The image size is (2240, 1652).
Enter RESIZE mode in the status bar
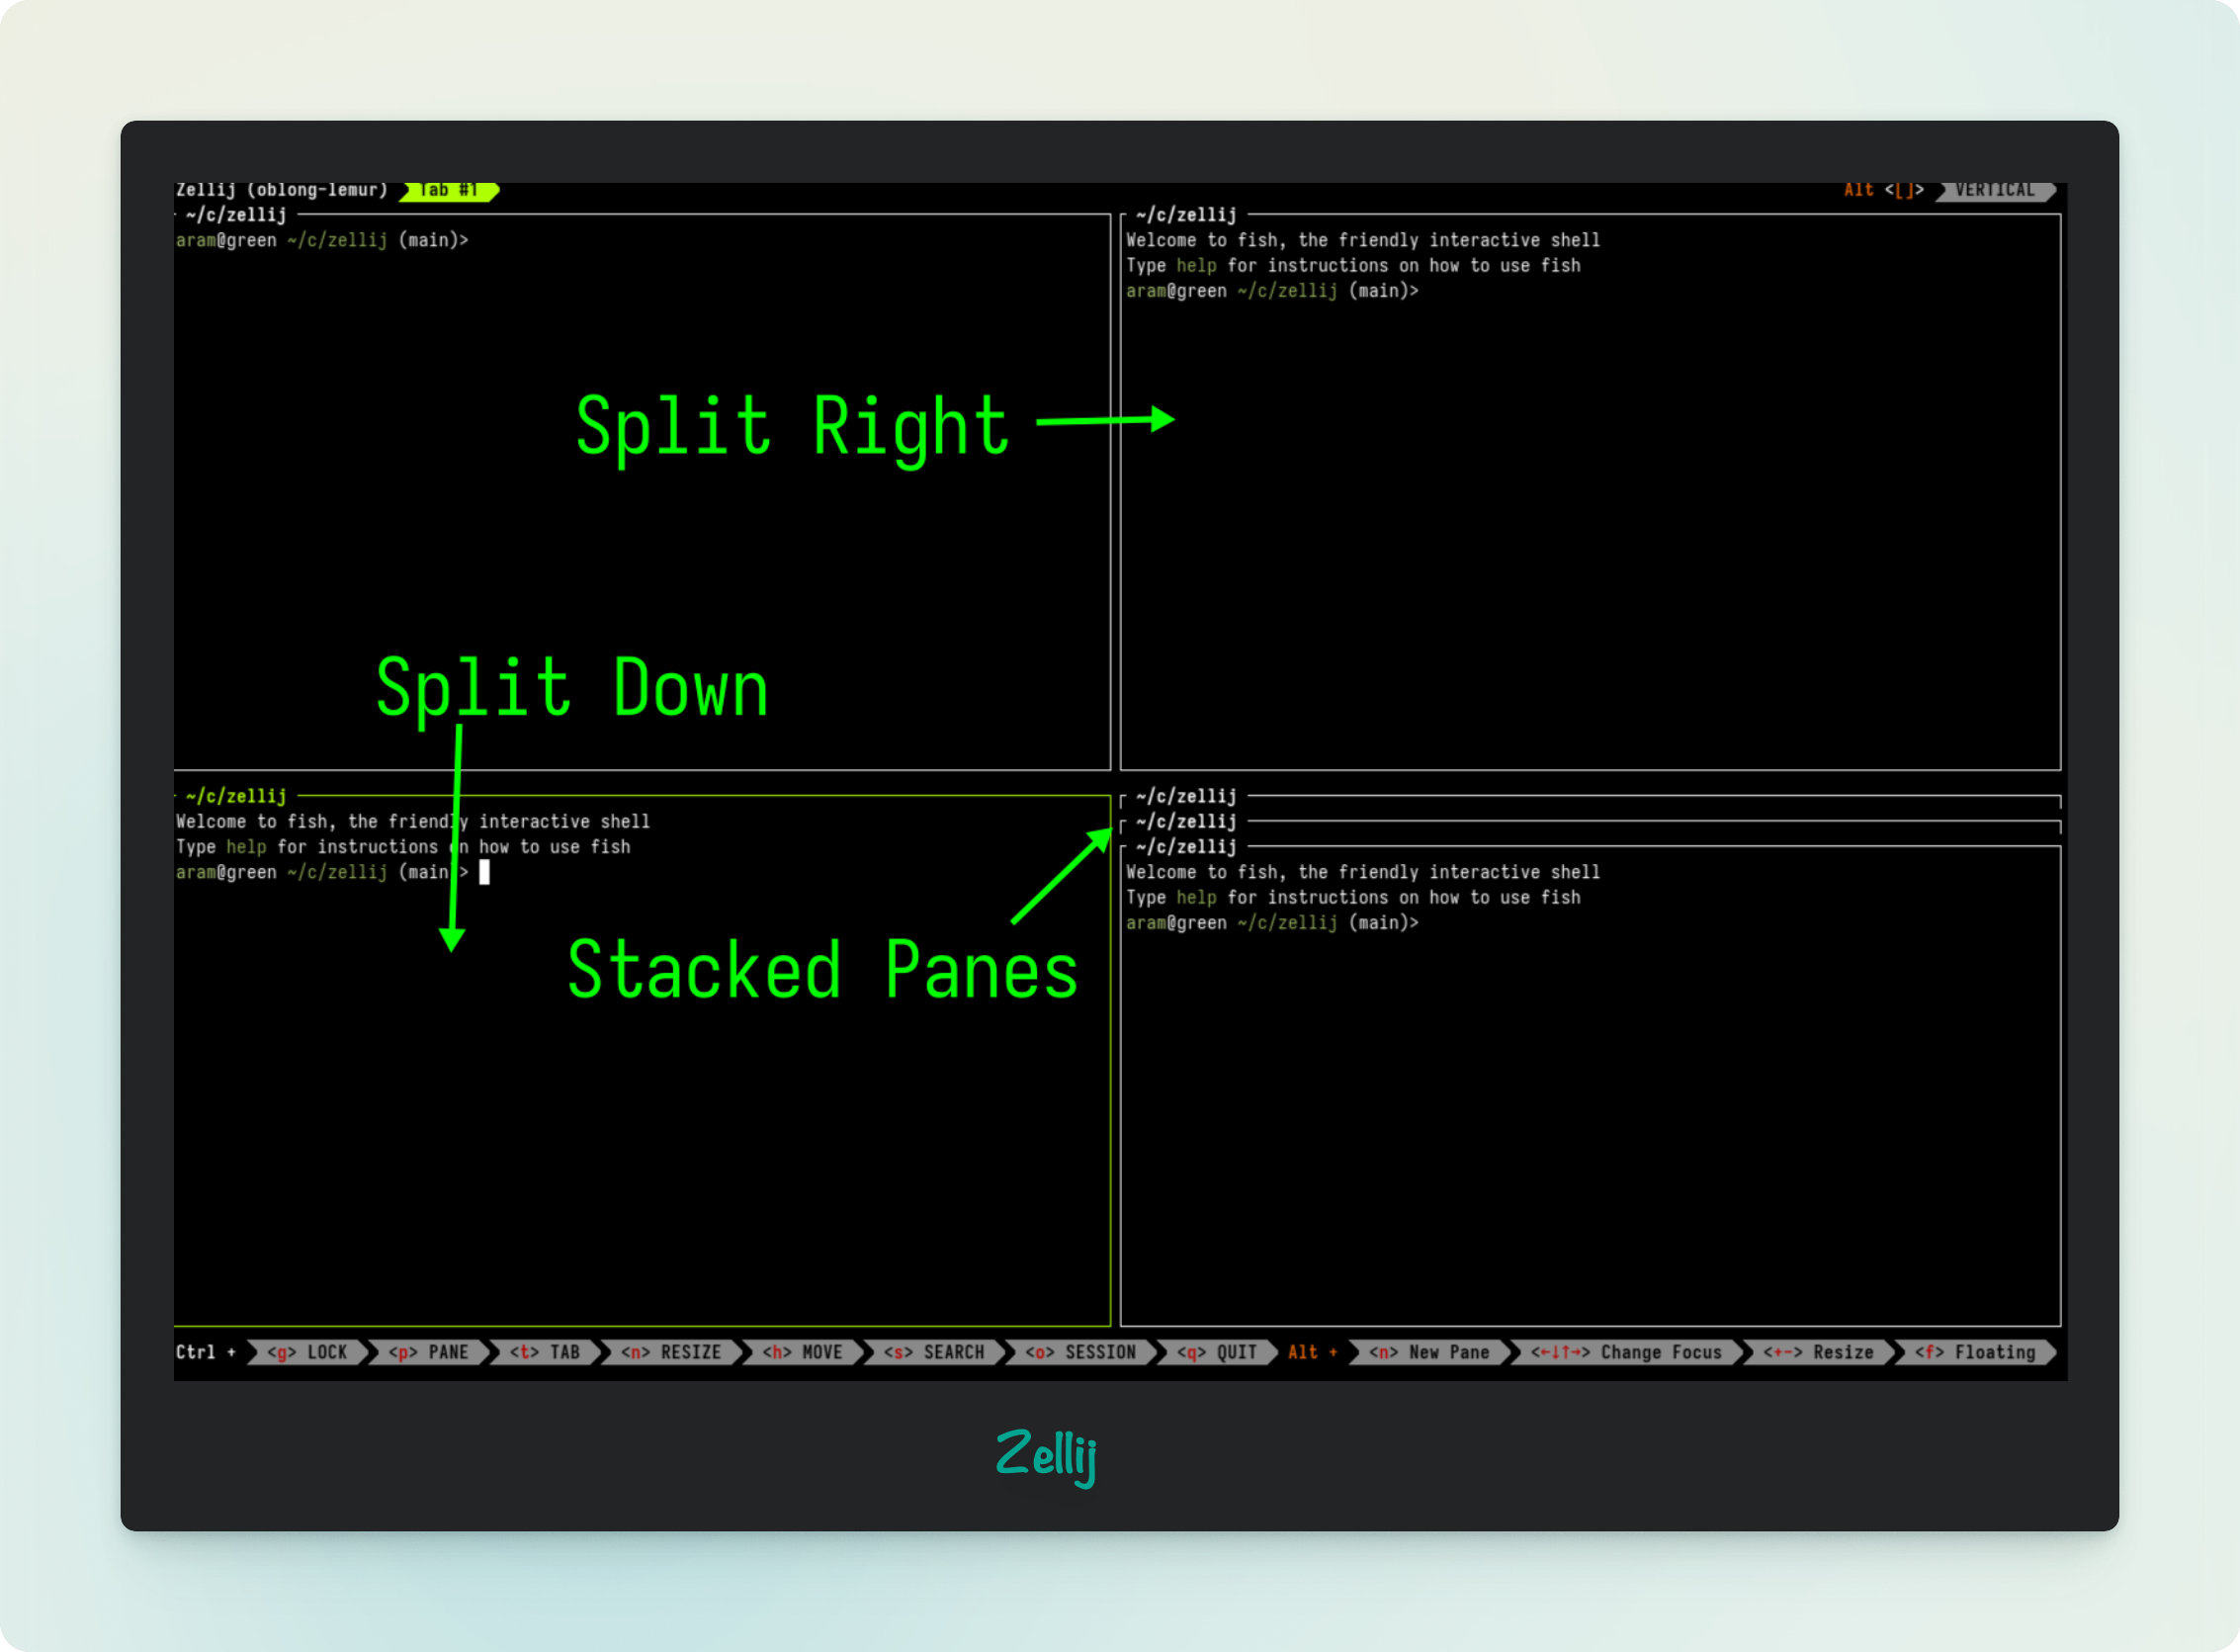(673, 1352)
